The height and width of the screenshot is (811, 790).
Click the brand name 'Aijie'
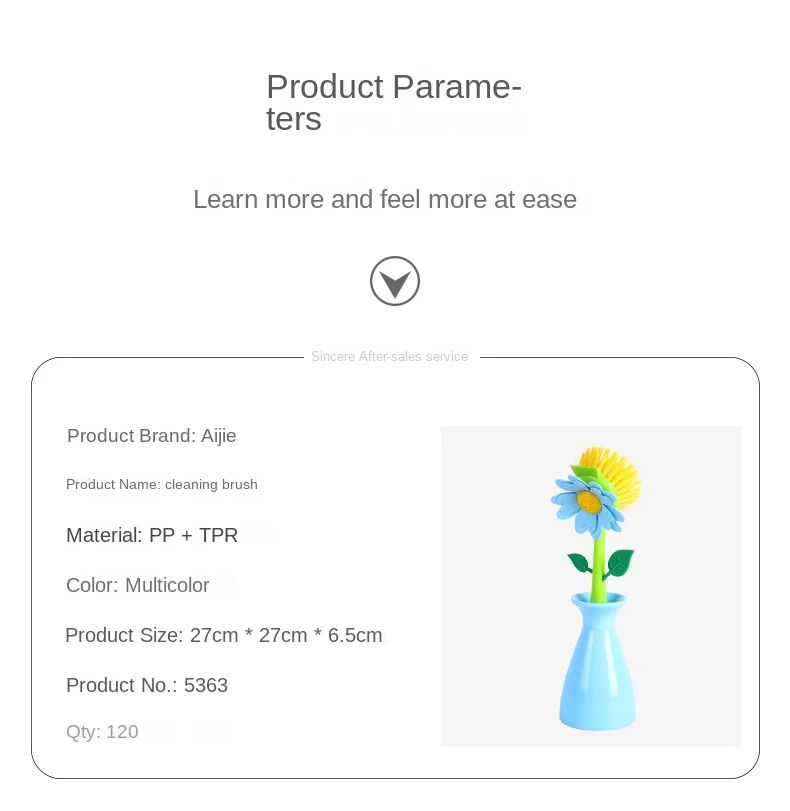(x=218, y=436)
